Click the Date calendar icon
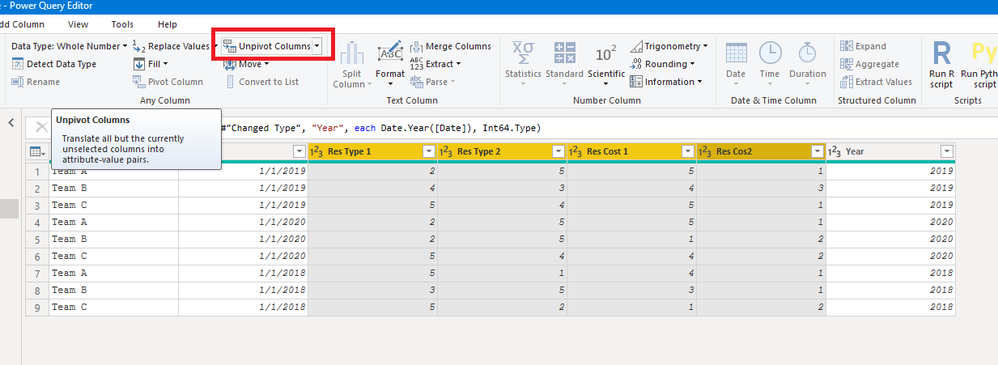 pos(736,52)
